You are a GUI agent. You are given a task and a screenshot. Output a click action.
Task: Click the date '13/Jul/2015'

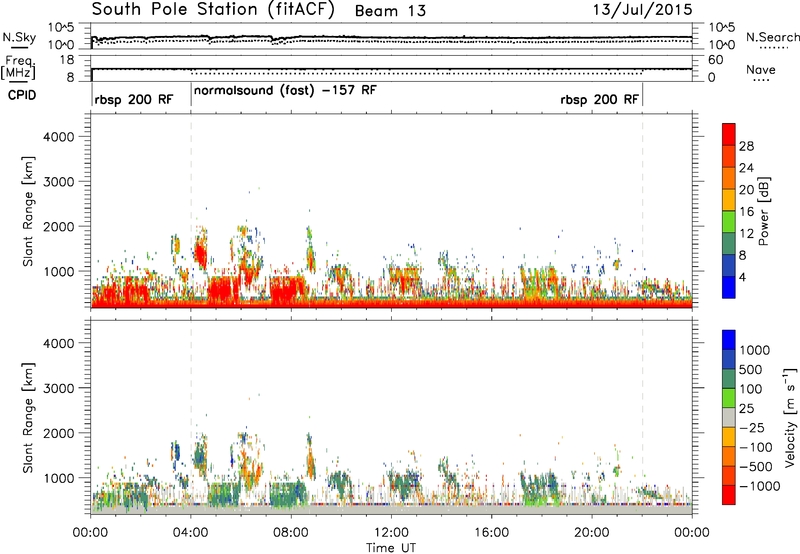(642, 9)
